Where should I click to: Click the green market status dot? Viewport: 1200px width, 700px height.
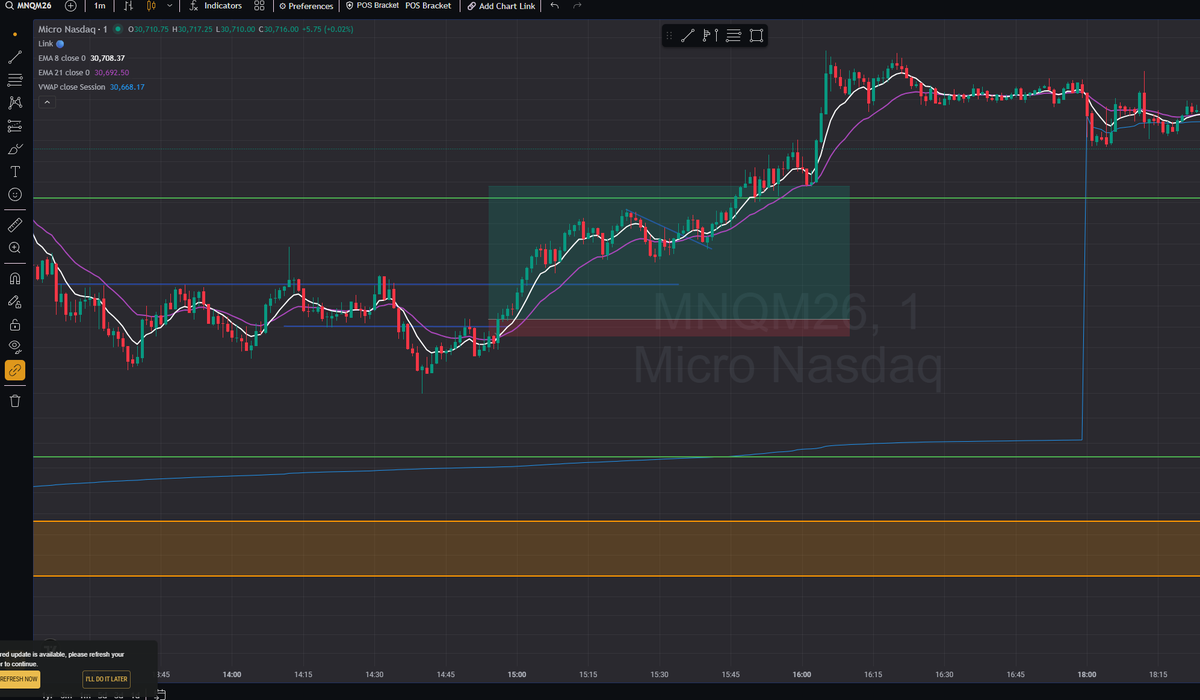[x=118, y=29]
